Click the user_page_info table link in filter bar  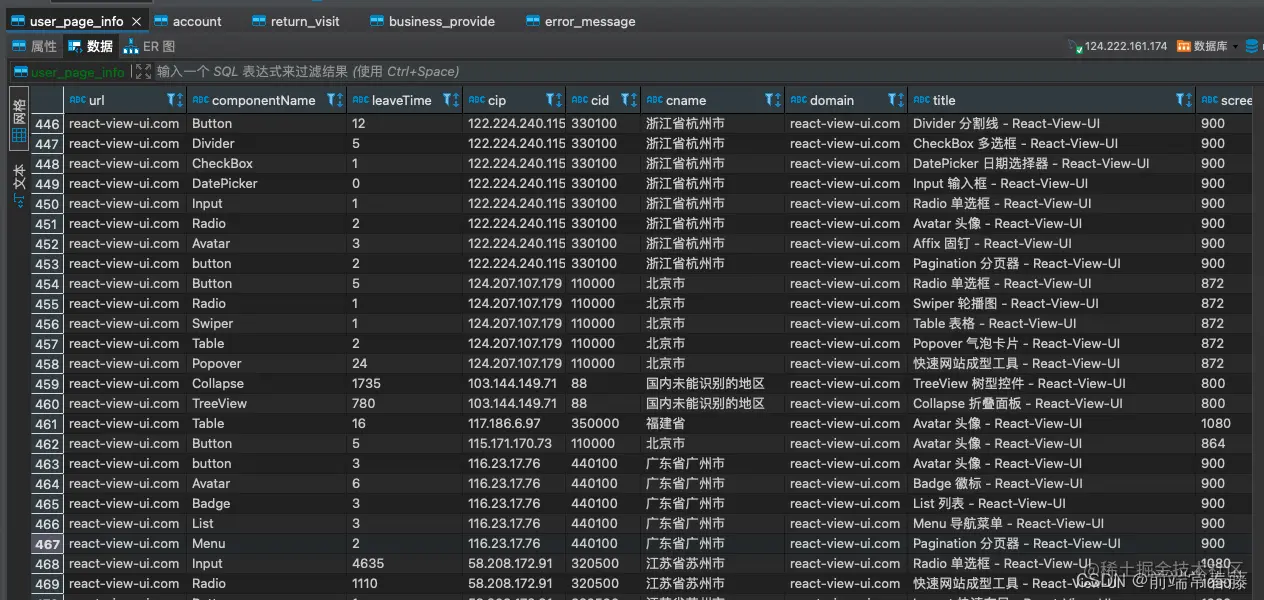point(69,72)
